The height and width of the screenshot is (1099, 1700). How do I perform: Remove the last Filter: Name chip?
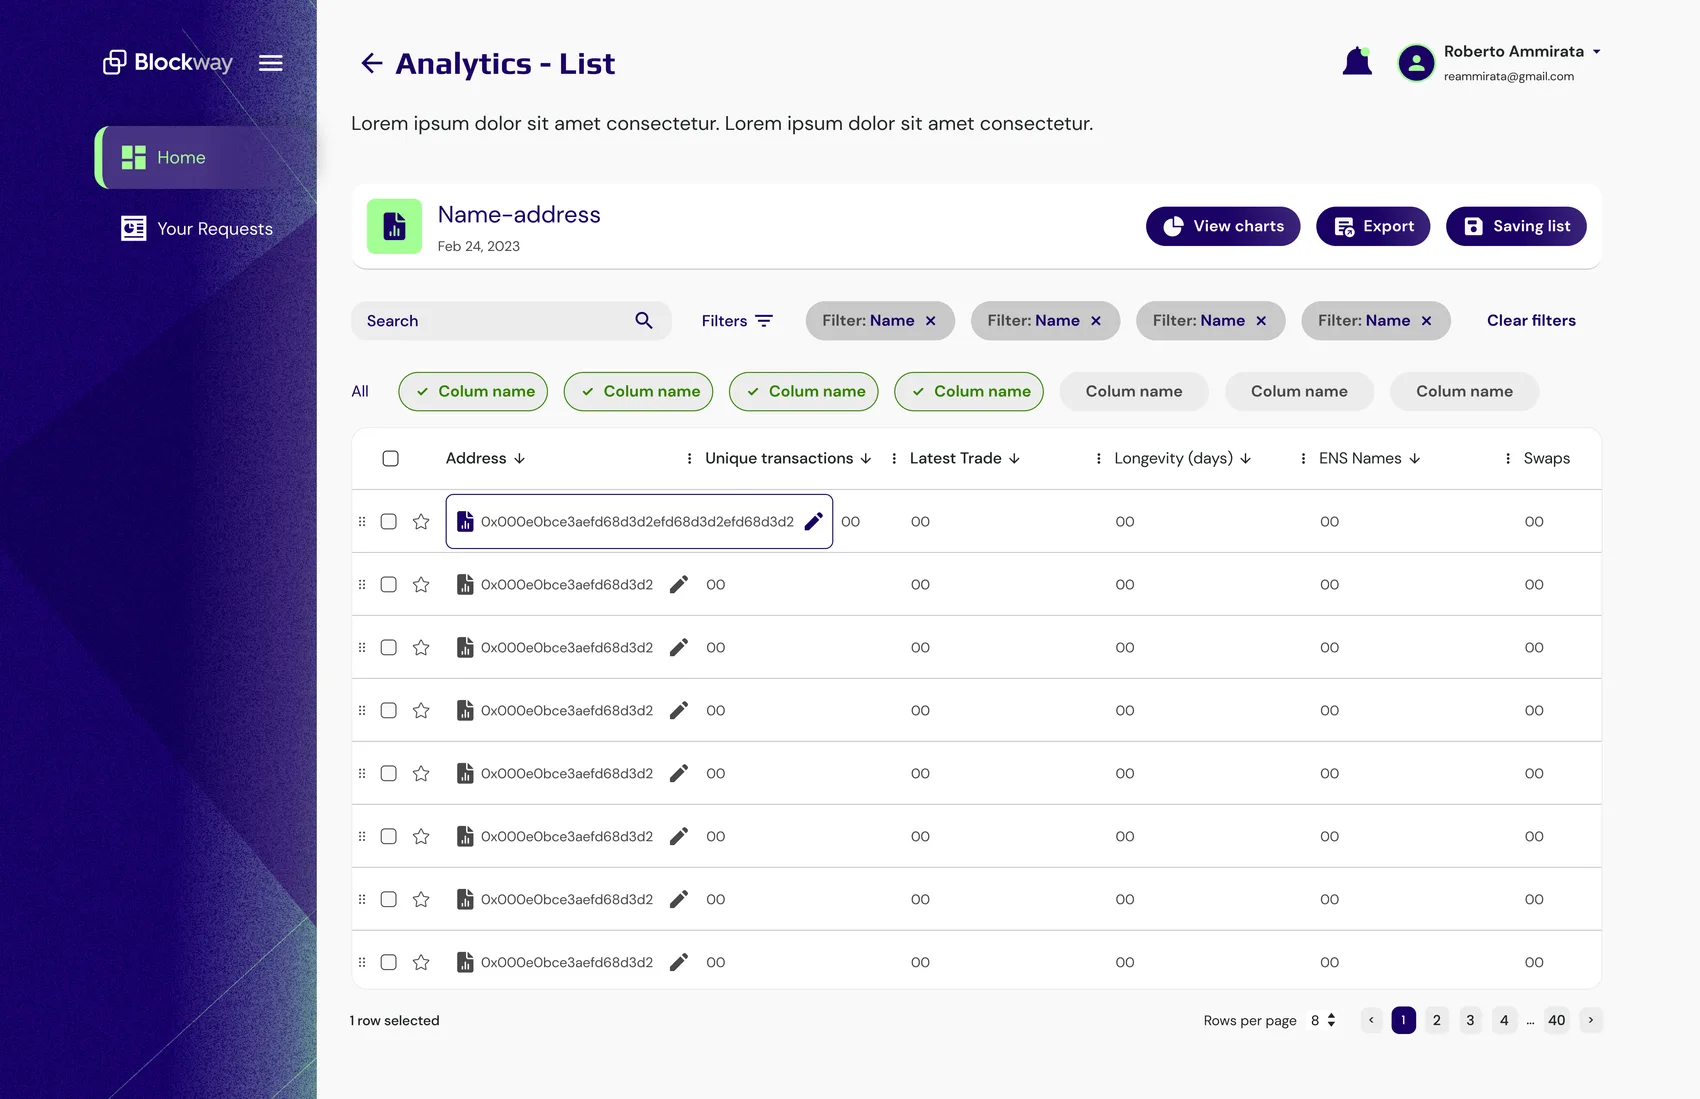(1427, 321)
